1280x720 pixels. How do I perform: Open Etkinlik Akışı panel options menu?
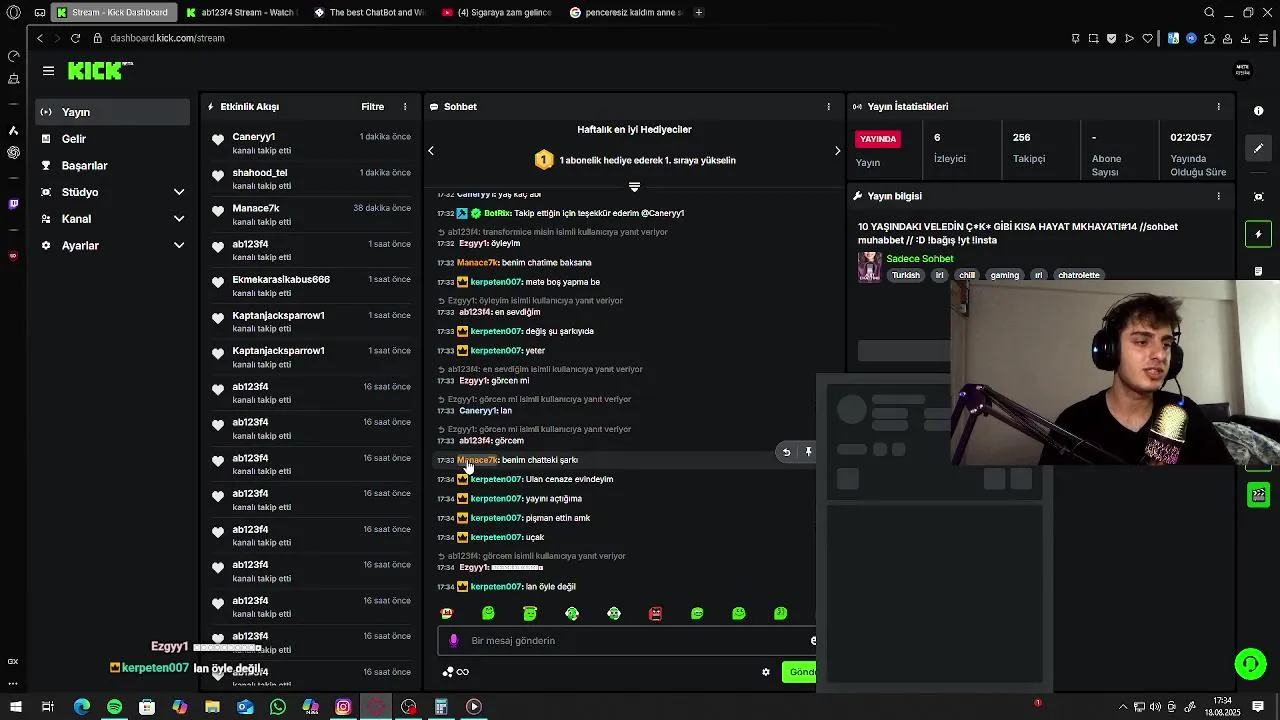coord(405,107)
